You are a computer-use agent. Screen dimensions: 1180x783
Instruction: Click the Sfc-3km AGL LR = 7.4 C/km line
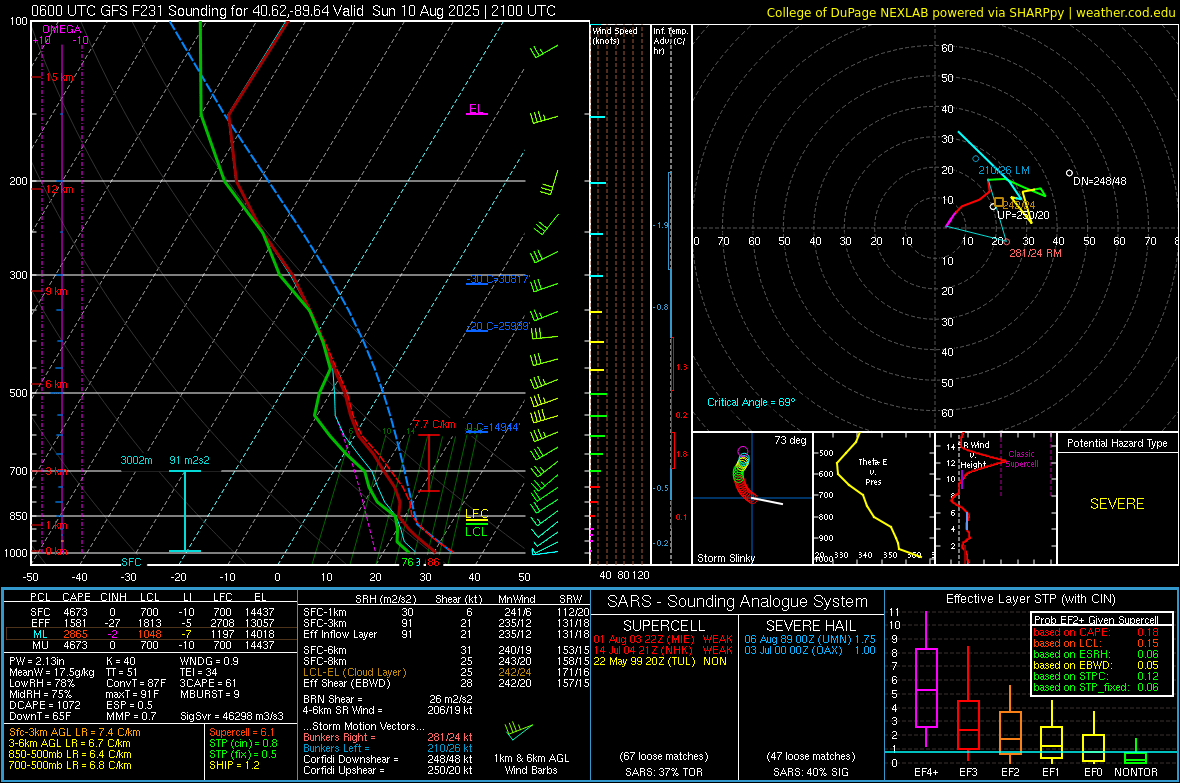(75, 733)
